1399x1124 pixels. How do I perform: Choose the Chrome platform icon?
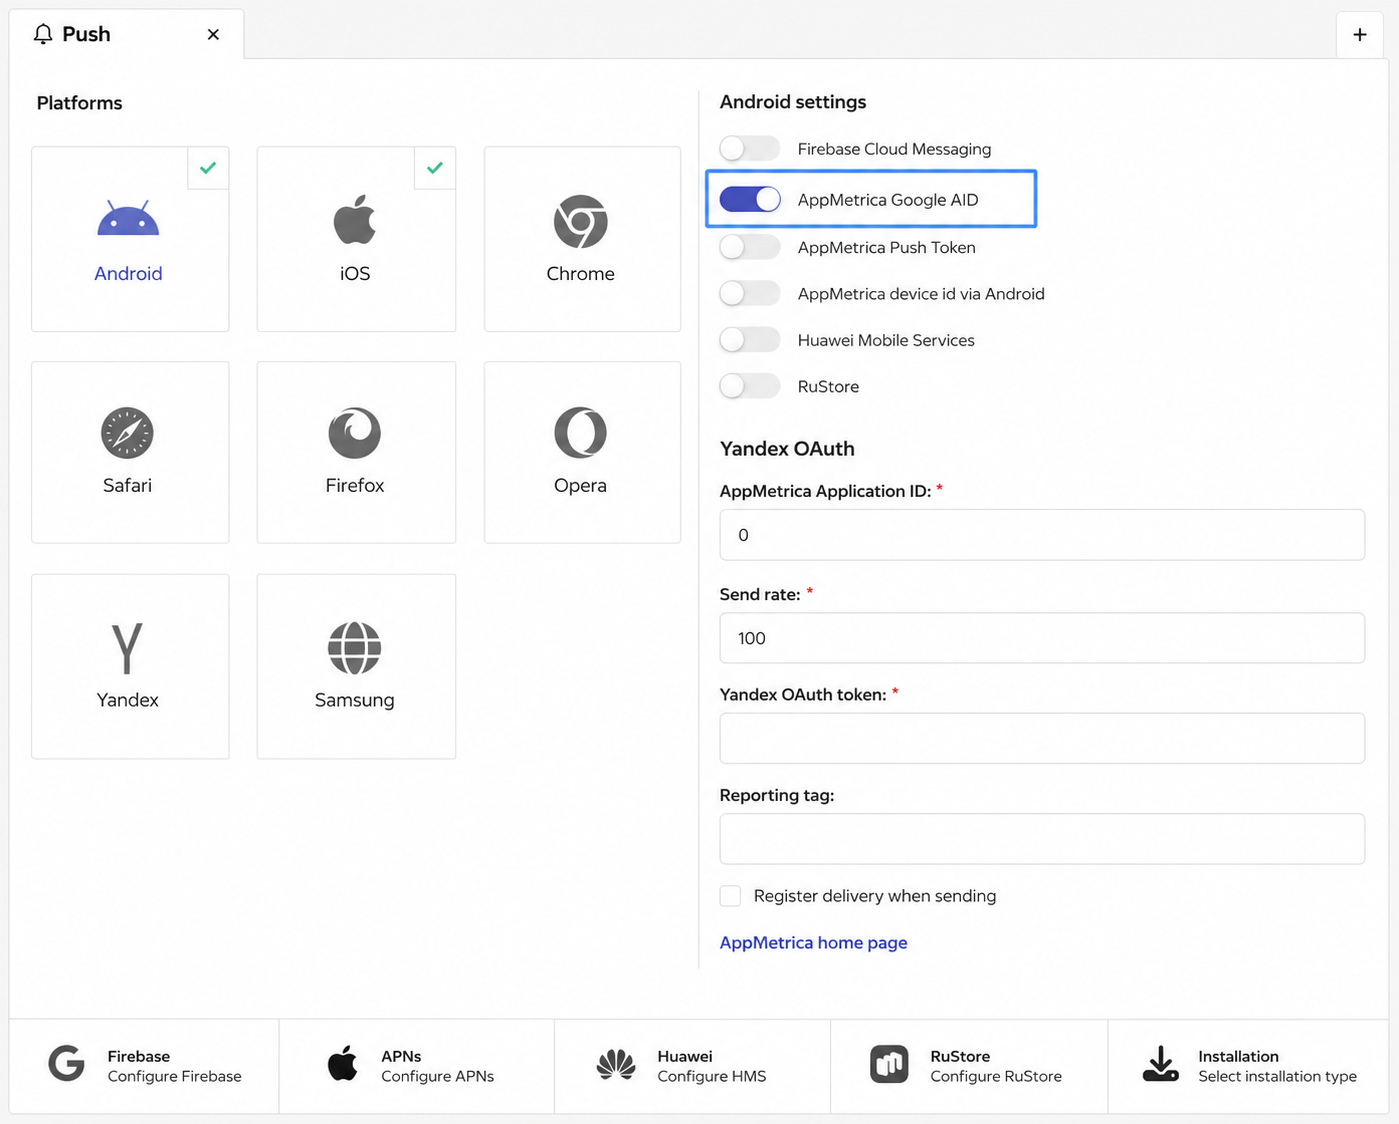581,221
